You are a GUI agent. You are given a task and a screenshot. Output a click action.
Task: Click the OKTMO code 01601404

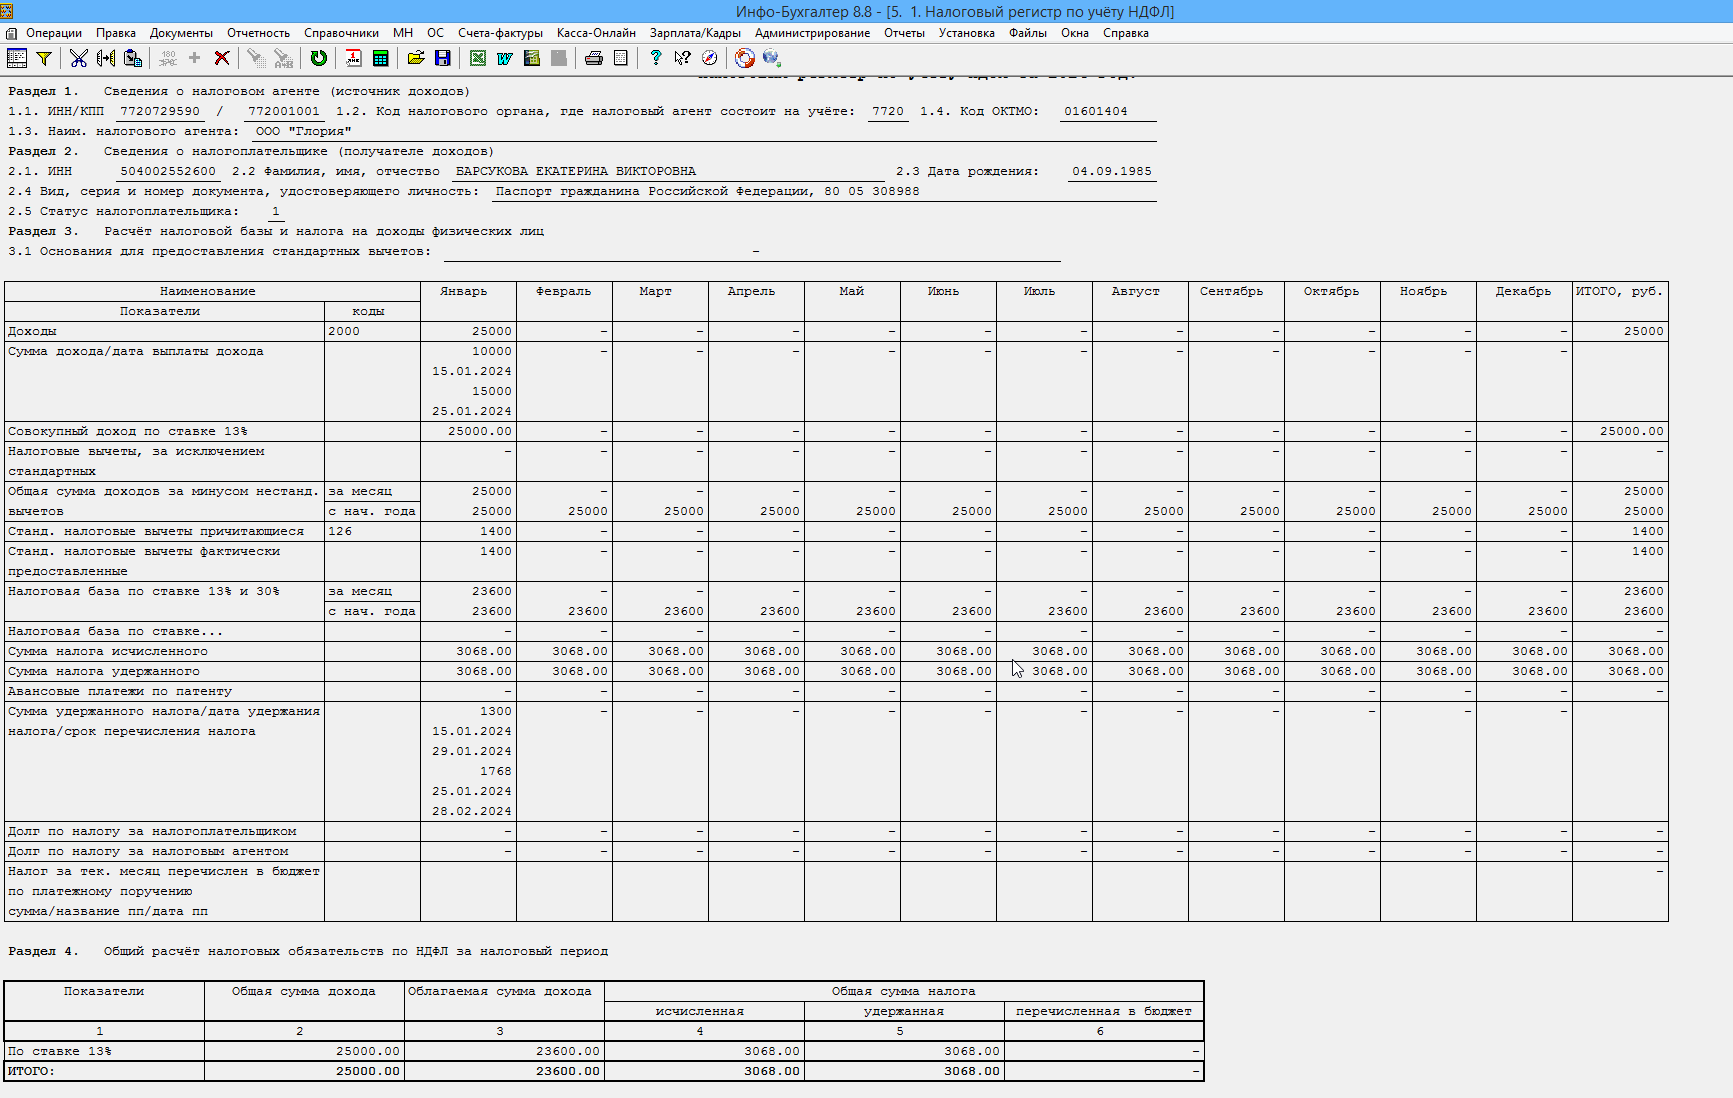(1096, 111)
